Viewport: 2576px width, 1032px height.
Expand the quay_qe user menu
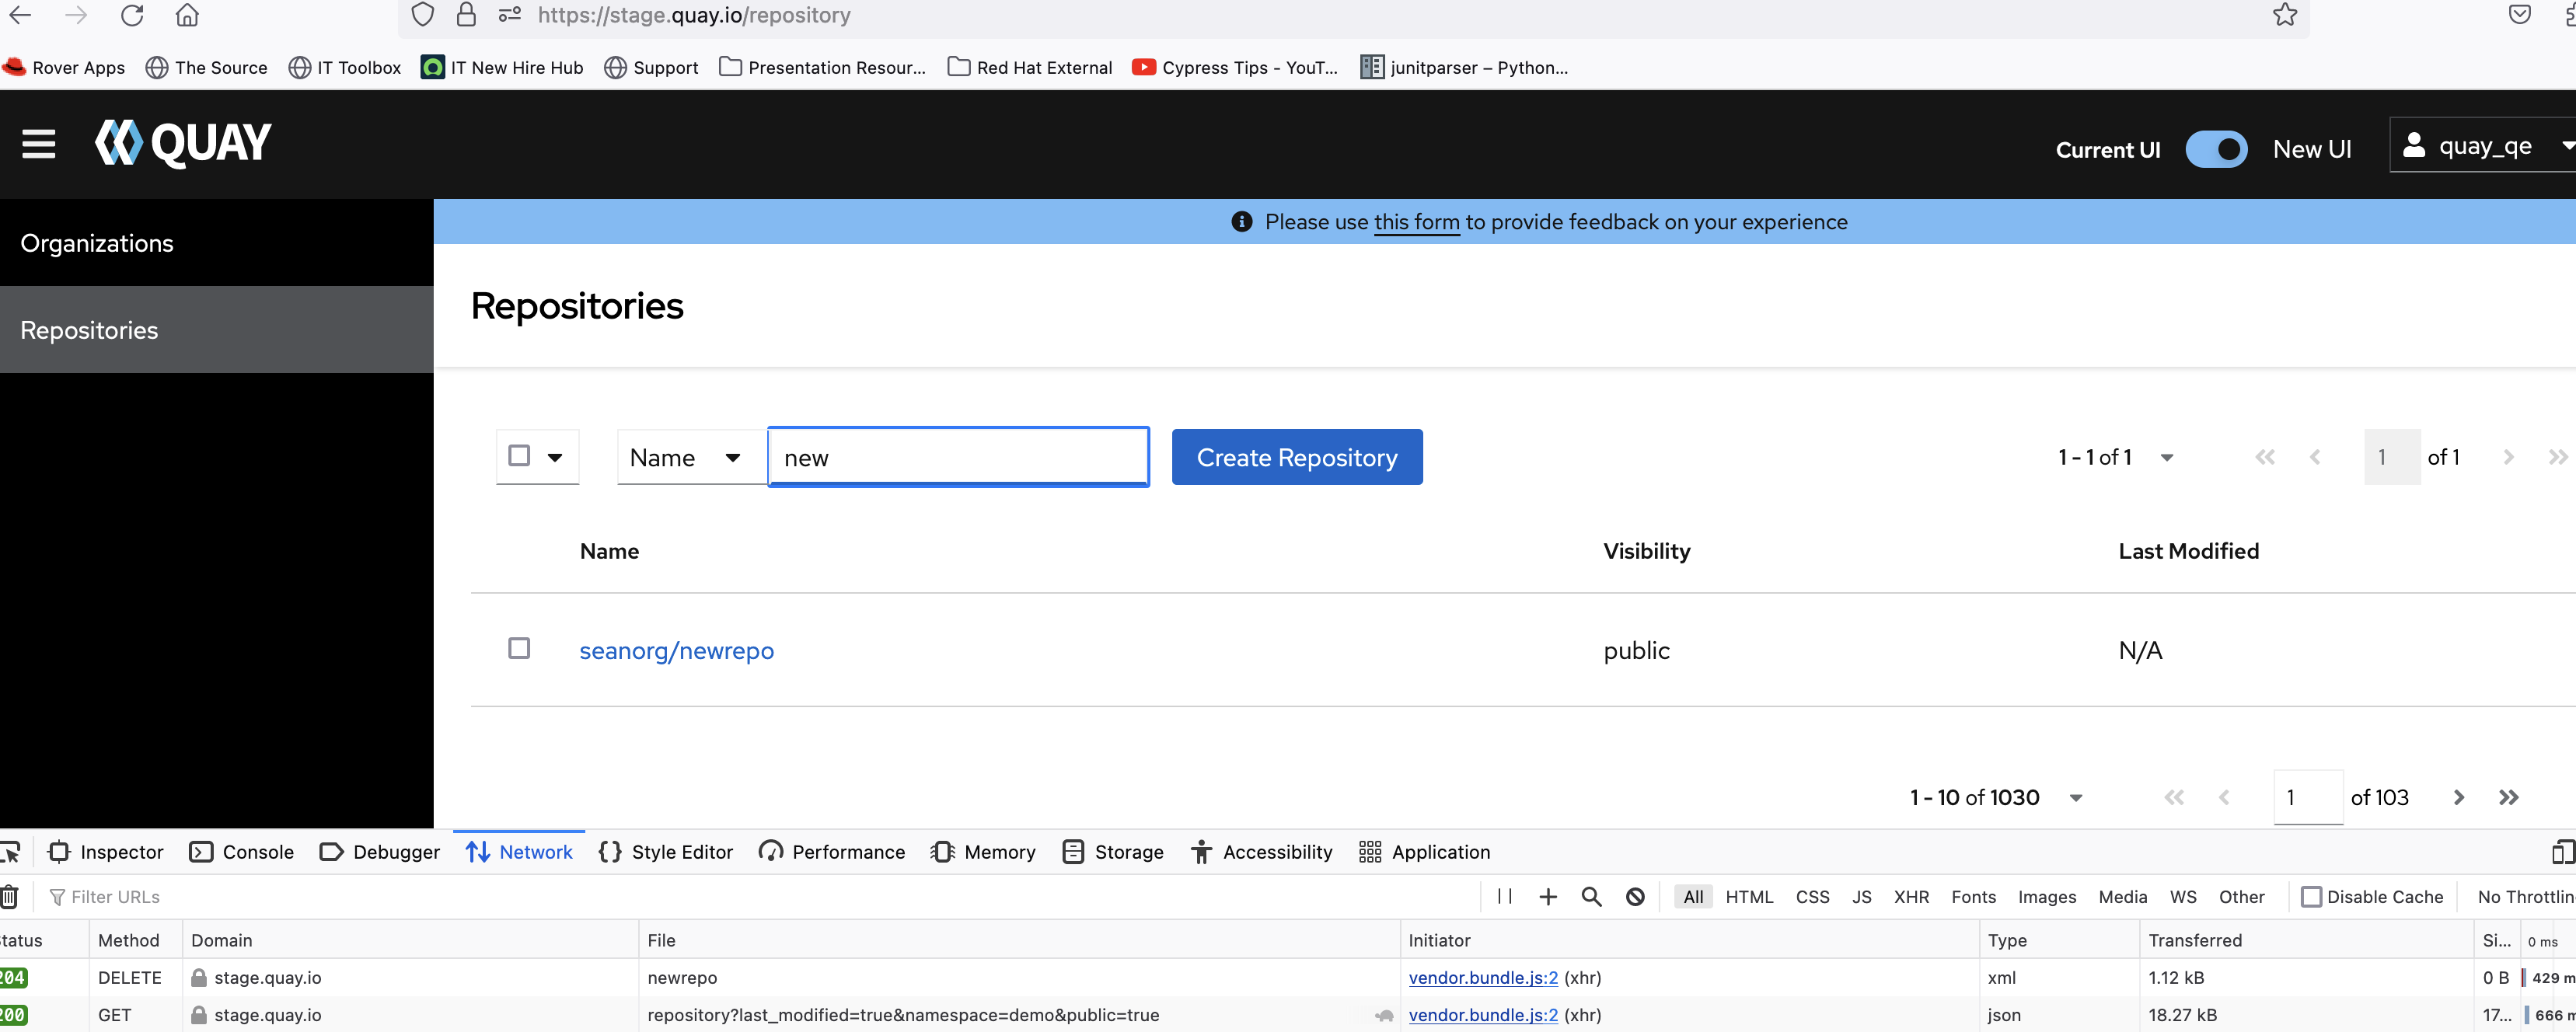[x=2484, y=146]
